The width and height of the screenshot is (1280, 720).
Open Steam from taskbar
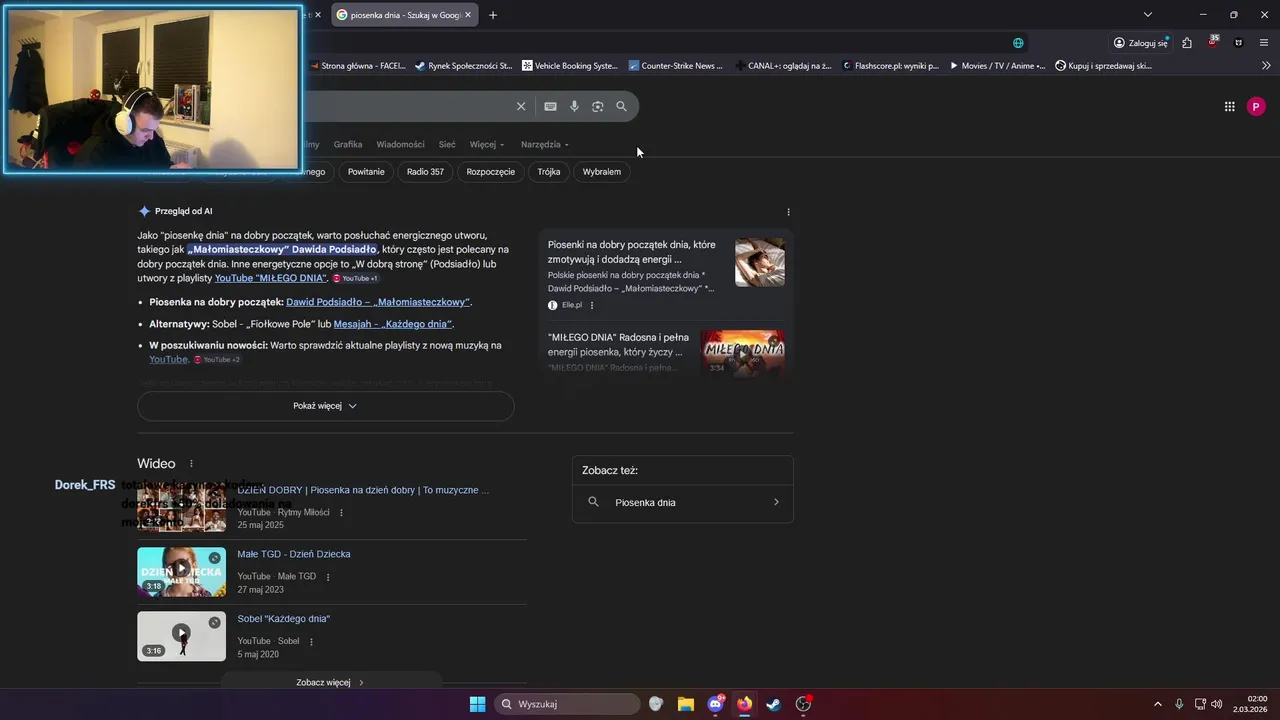point(773,704)
